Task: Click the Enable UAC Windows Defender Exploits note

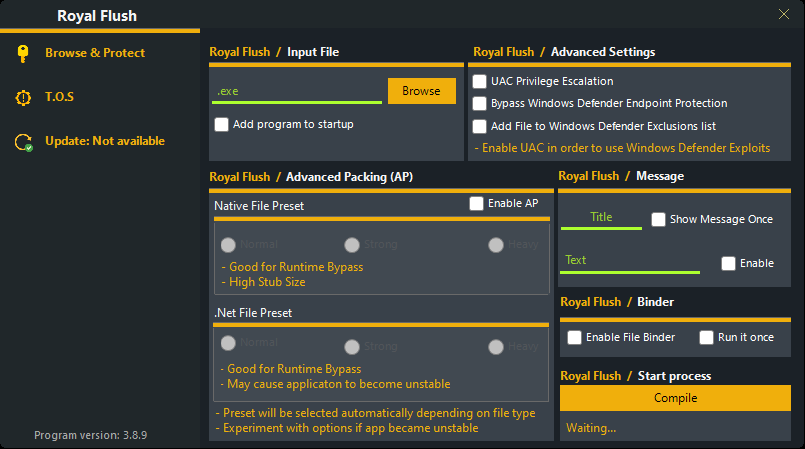Action: point(622,148)
